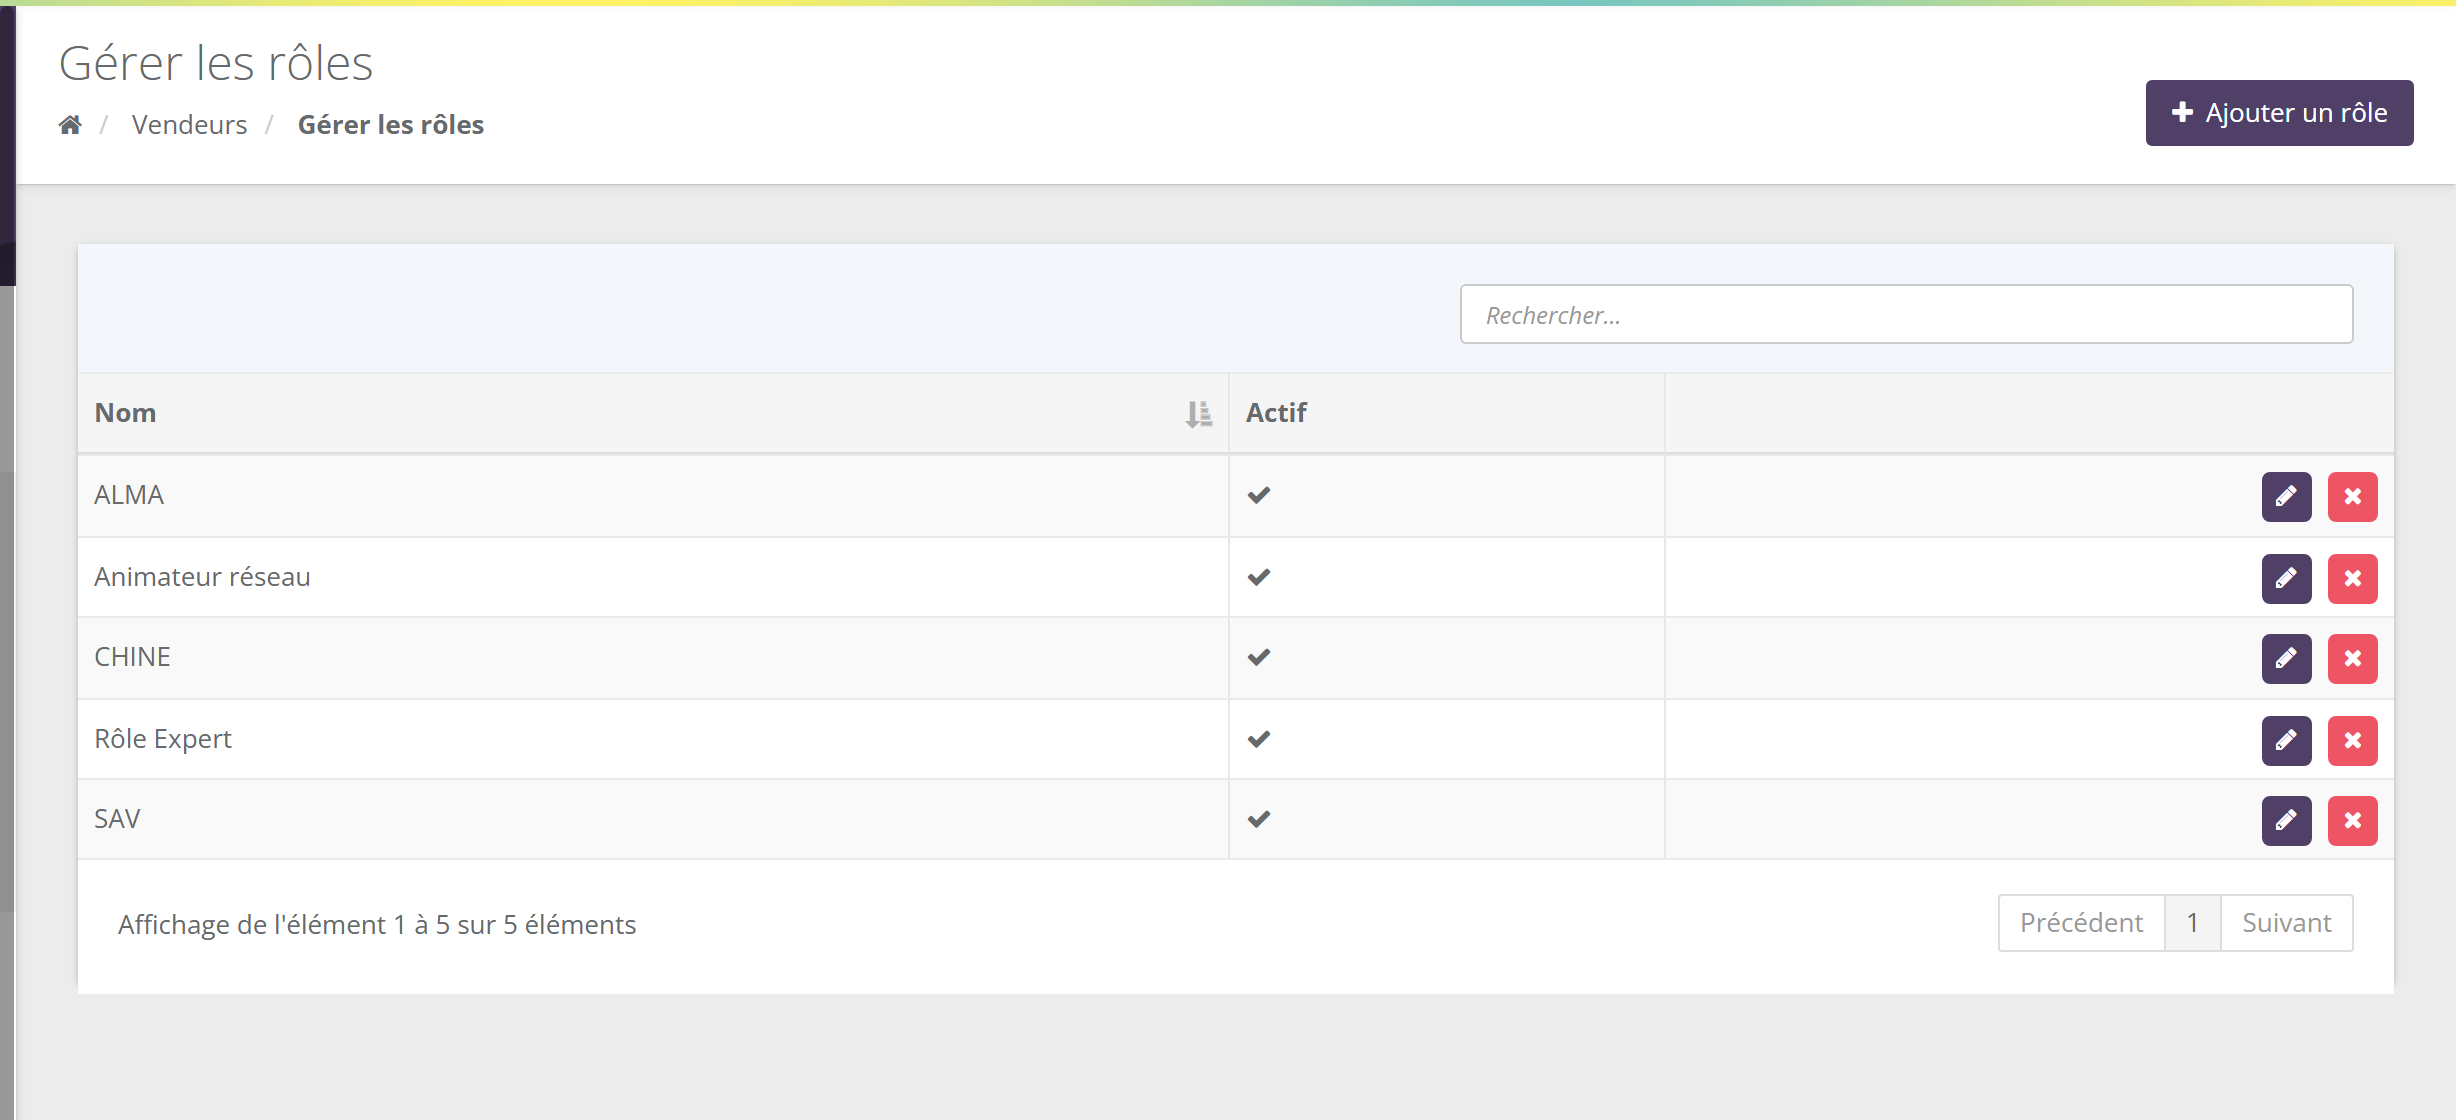Select the Rôle Expert name cell
2456x1120 pixels.
pos(653,740)
